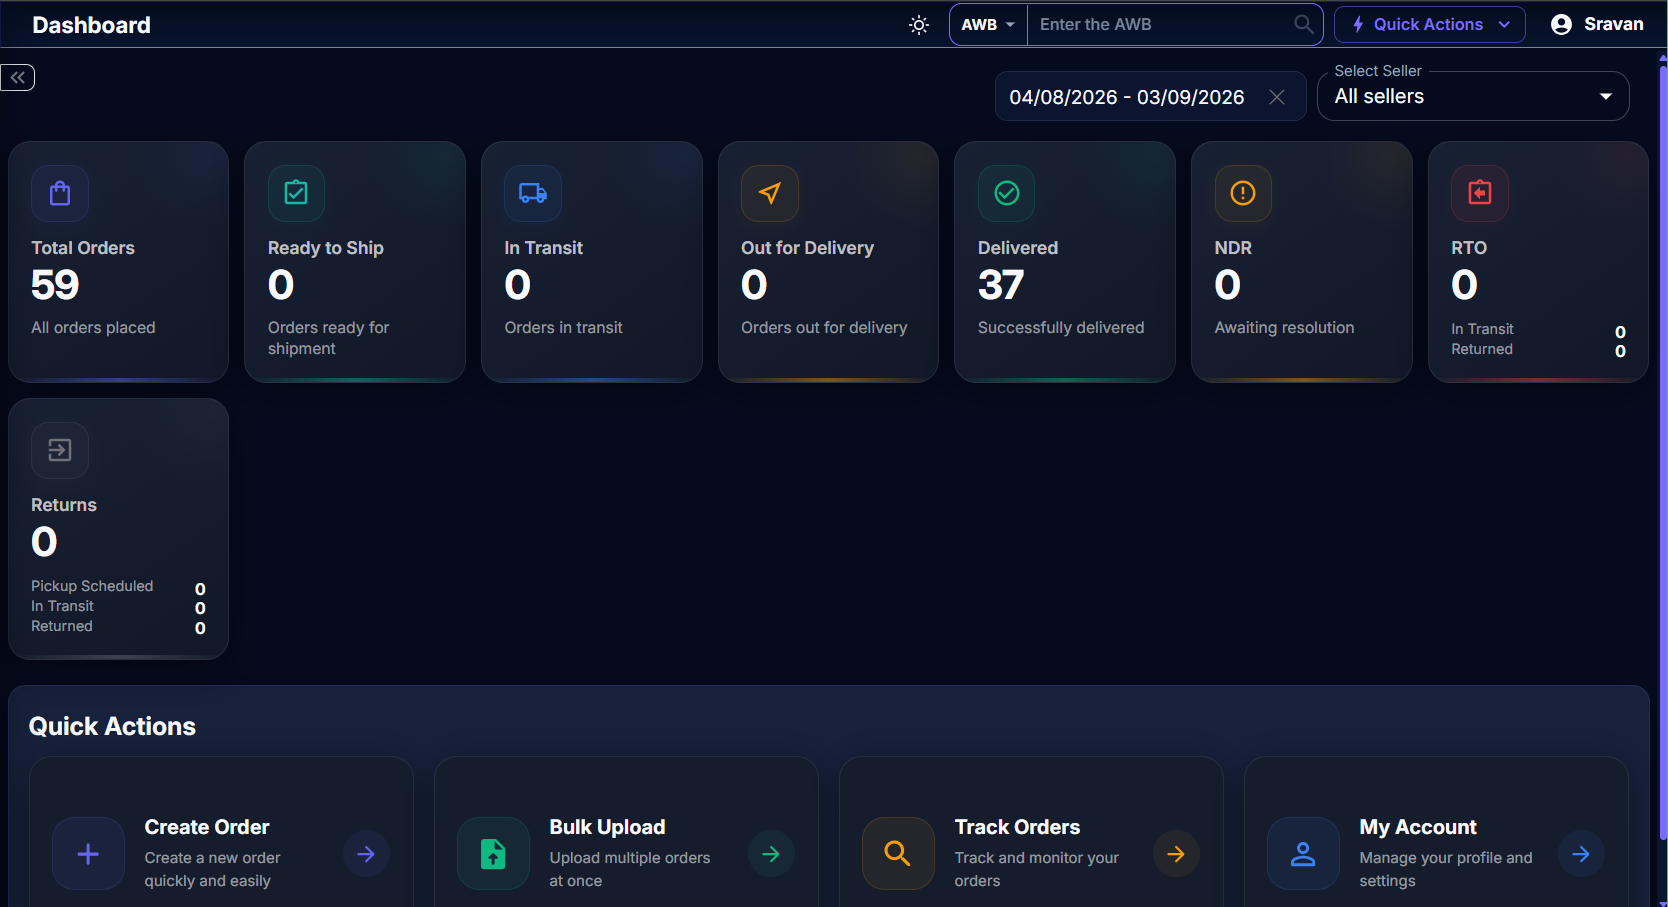
Task: Expand the Select Seller dropdown
Action: (x=1473, y=97)
